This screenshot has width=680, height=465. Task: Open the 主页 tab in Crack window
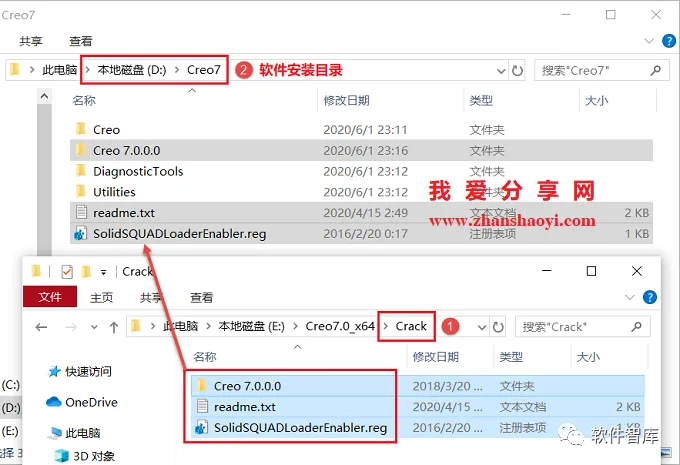coord(101,298)
